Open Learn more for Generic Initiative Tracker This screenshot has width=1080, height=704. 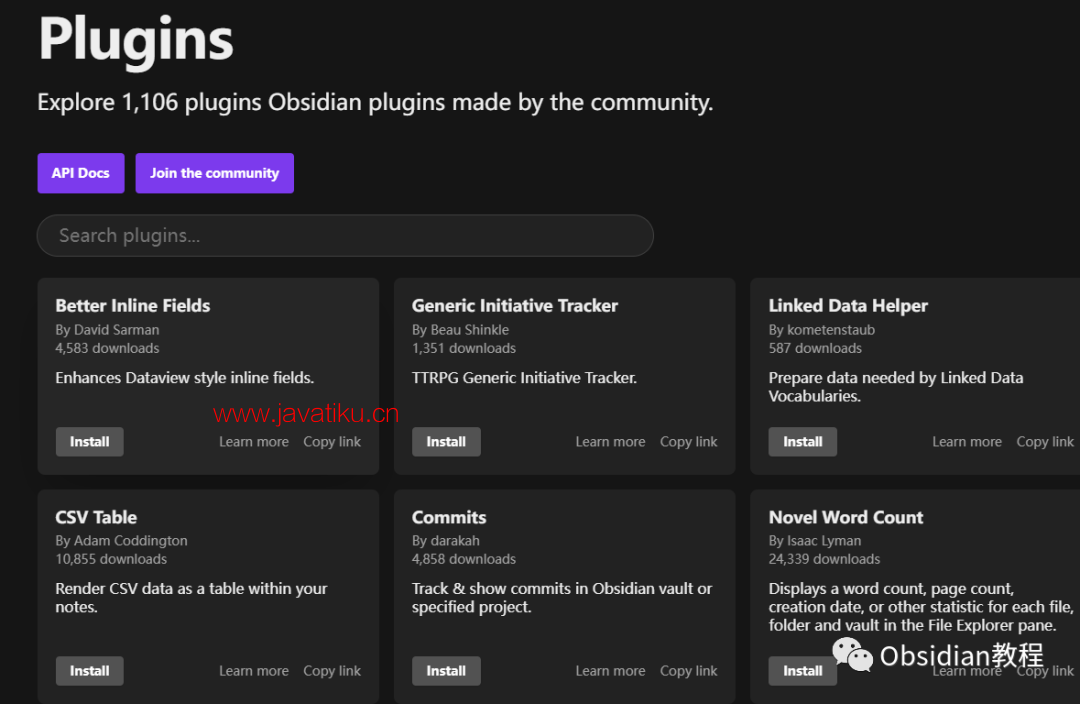tap(610, 442)
